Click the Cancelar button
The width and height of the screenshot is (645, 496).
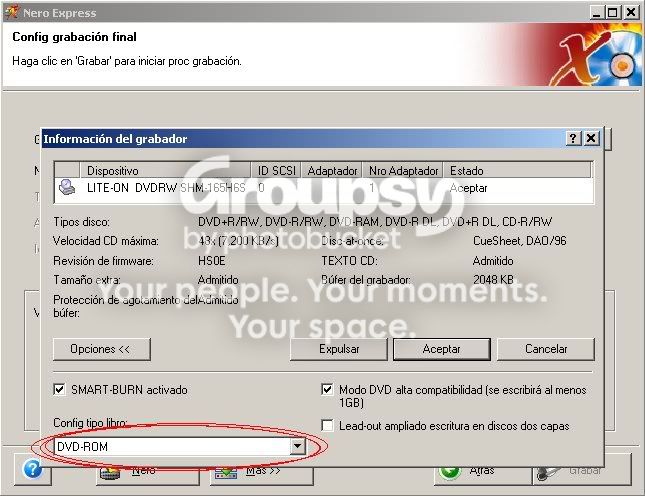(x=546, y=349)
